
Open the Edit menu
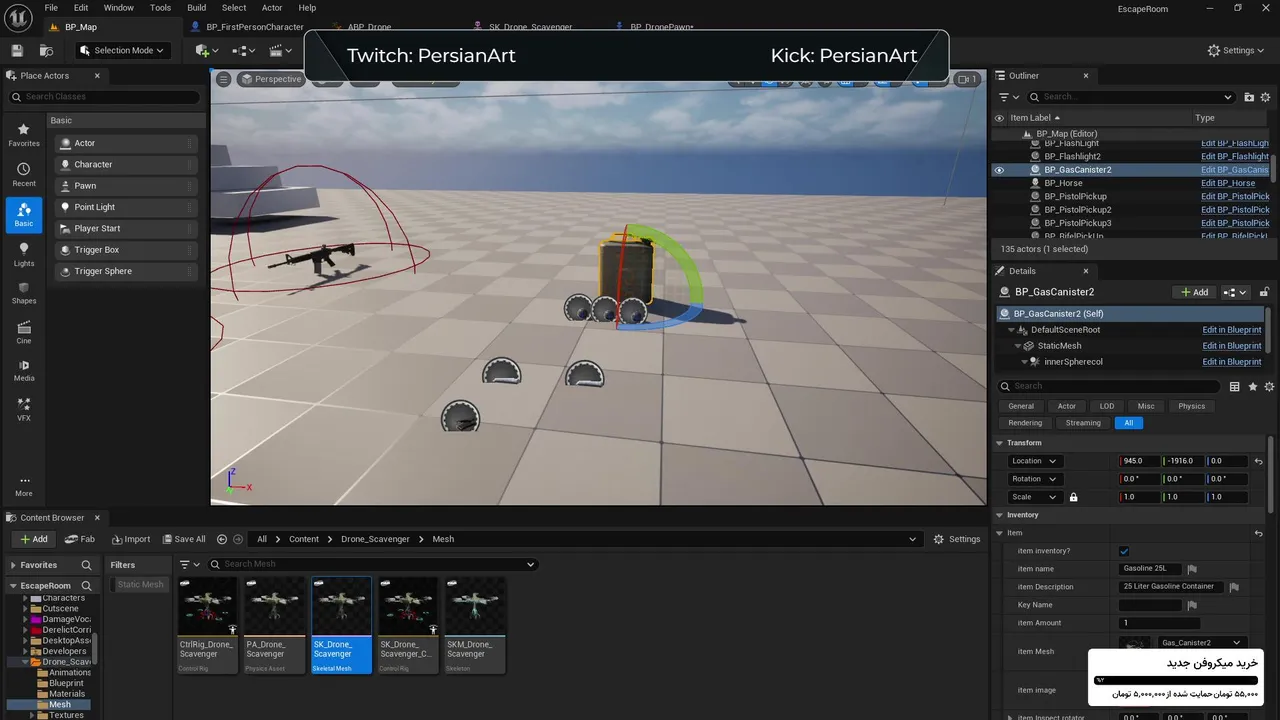click(x=81, y=8)
